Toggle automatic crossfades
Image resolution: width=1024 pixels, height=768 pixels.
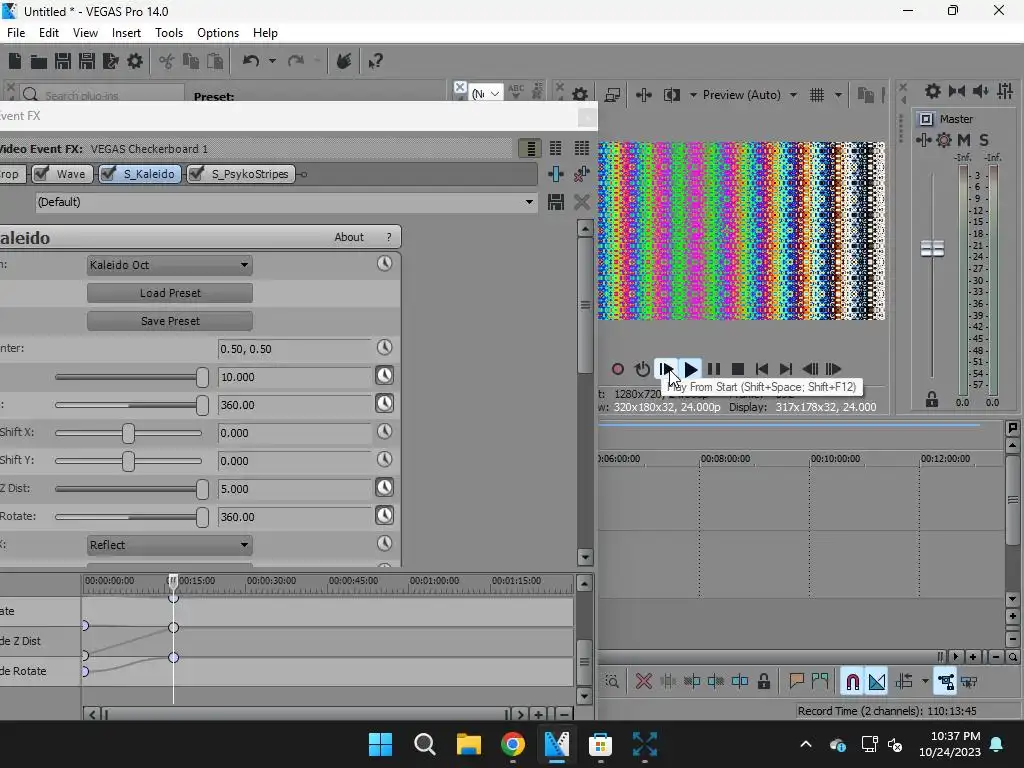[x=877, y=682]
